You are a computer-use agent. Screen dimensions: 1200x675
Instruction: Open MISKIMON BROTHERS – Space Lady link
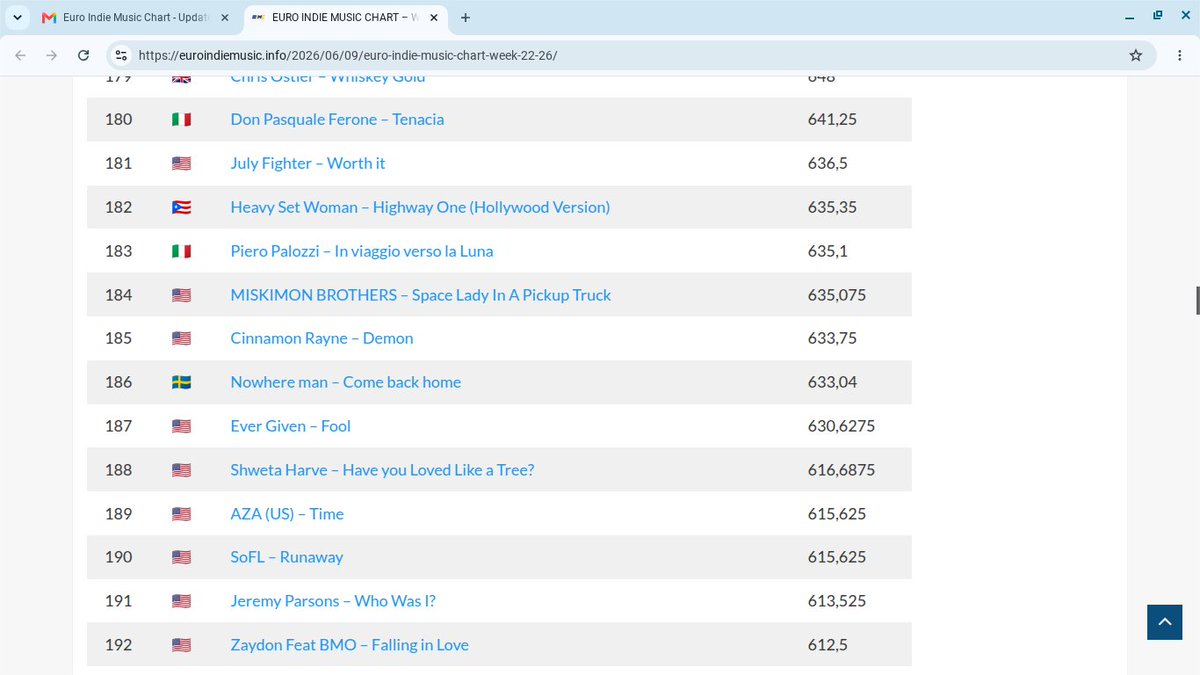(421, 295)
